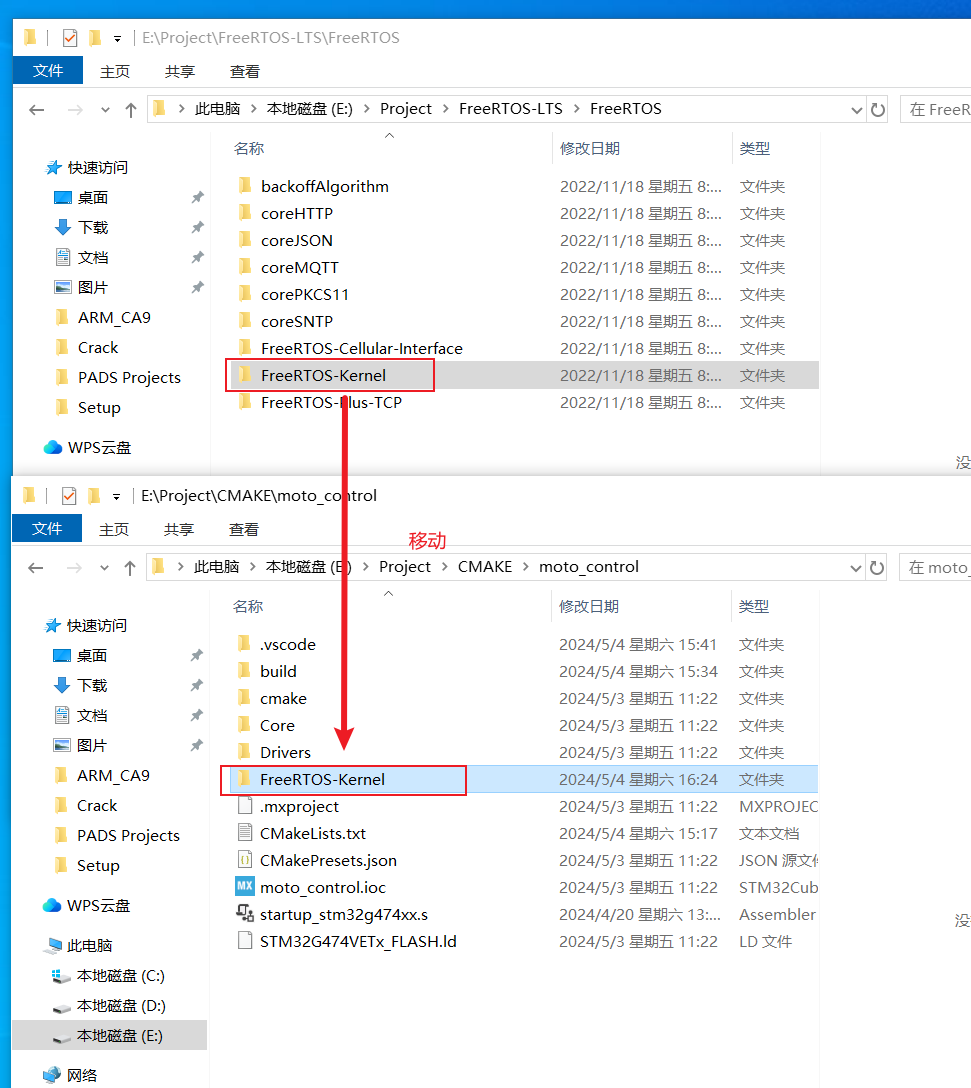
Task: Select the CMakePresets.json JSON file icon
Action: point(247,859)
